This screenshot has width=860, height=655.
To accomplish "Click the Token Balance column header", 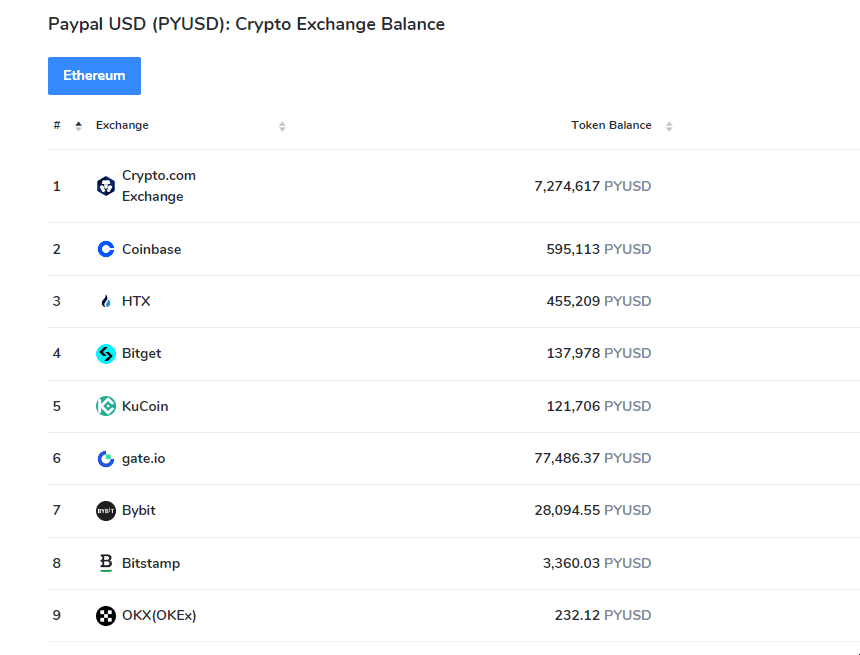I will tap(611, 126).
